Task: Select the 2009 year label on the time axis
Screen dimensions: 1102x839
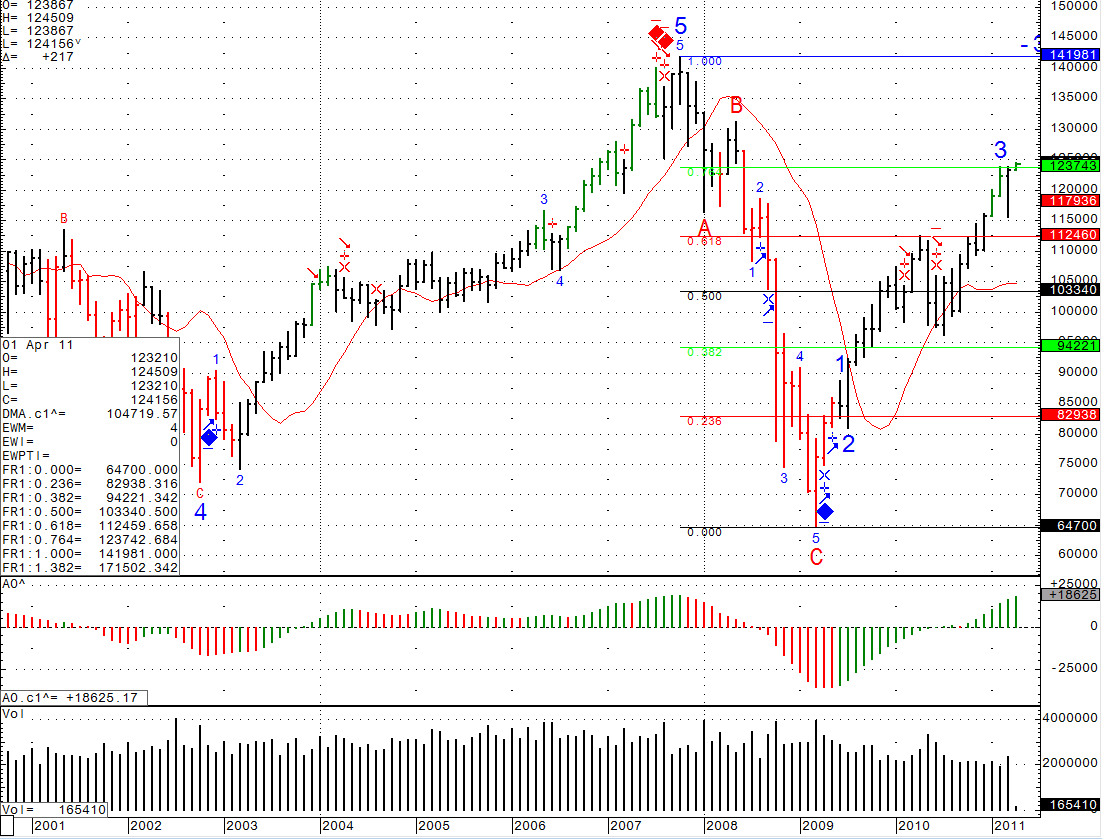Action: point(817,827)
